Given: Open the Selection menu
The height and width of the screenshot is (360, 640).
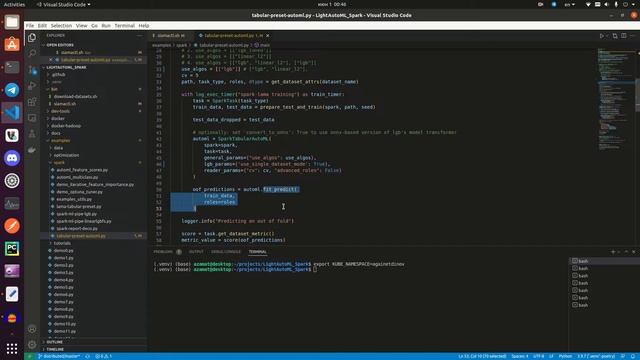Looking at the screenshot, I should 61,26.
